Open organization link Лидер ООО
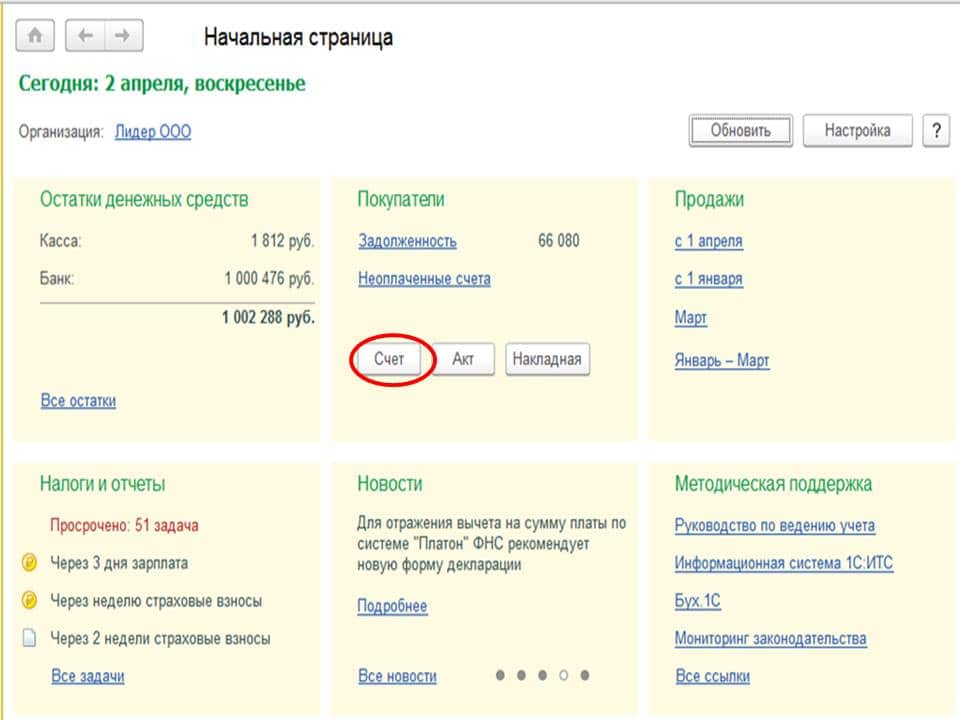Image resolution: width=960 pixels, height=720 pixels. point(153,132)
